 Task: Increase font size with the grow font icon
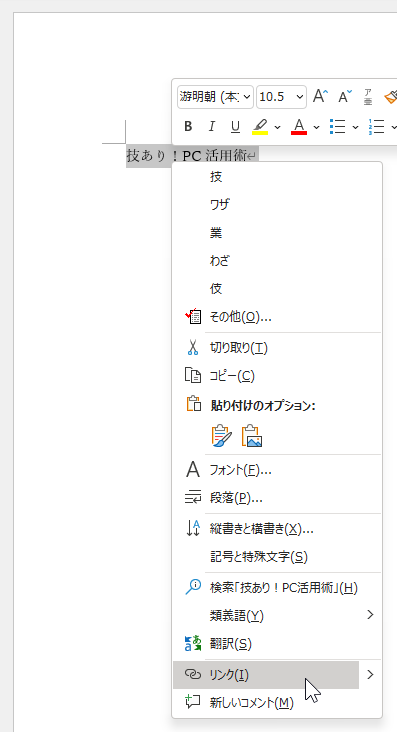pos(320,97)
